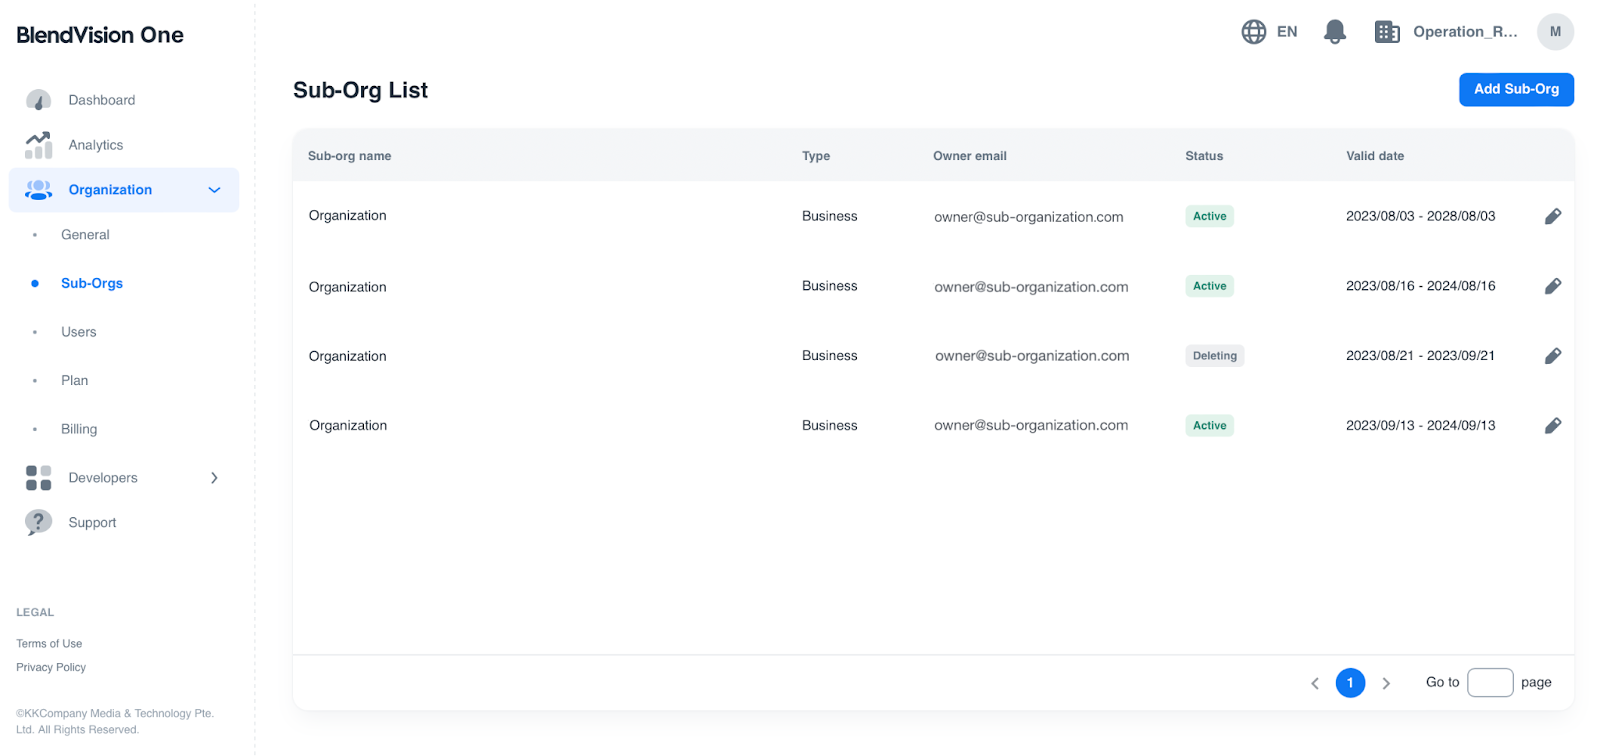This screenshot has height=756, width=1600.
Task: Edit the sub-org with Deleting status
Action: tap(1552, 356)
